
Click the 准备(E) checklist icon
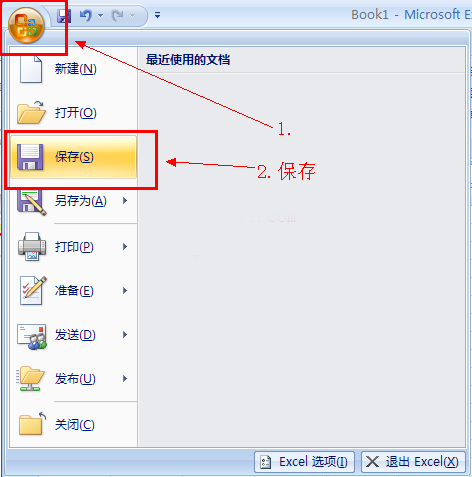(x=33, y=290)
